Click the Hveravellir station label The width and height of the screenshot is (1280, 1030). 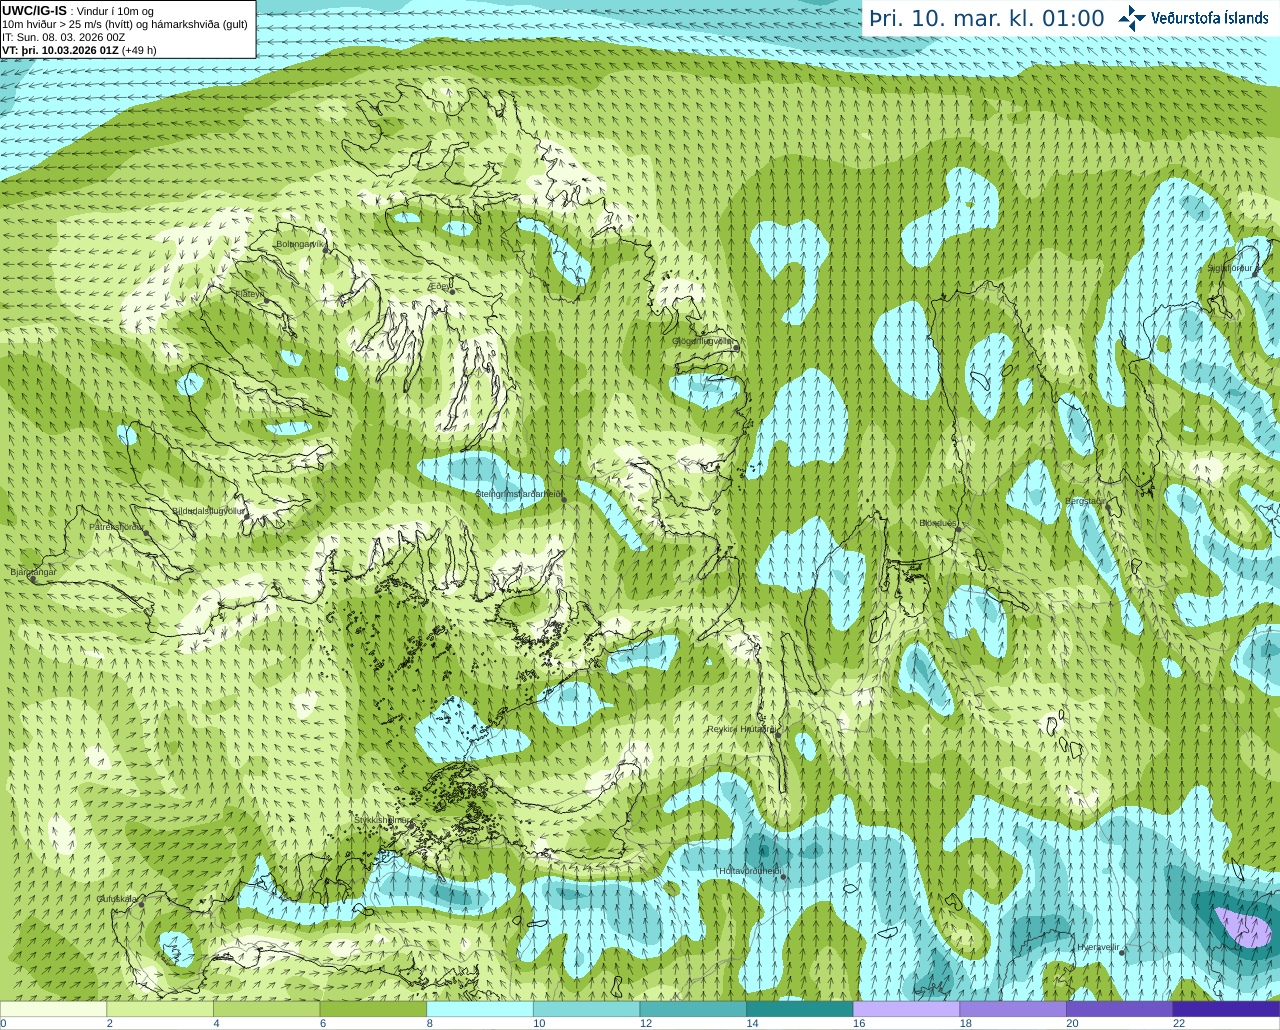point(1098,947)
